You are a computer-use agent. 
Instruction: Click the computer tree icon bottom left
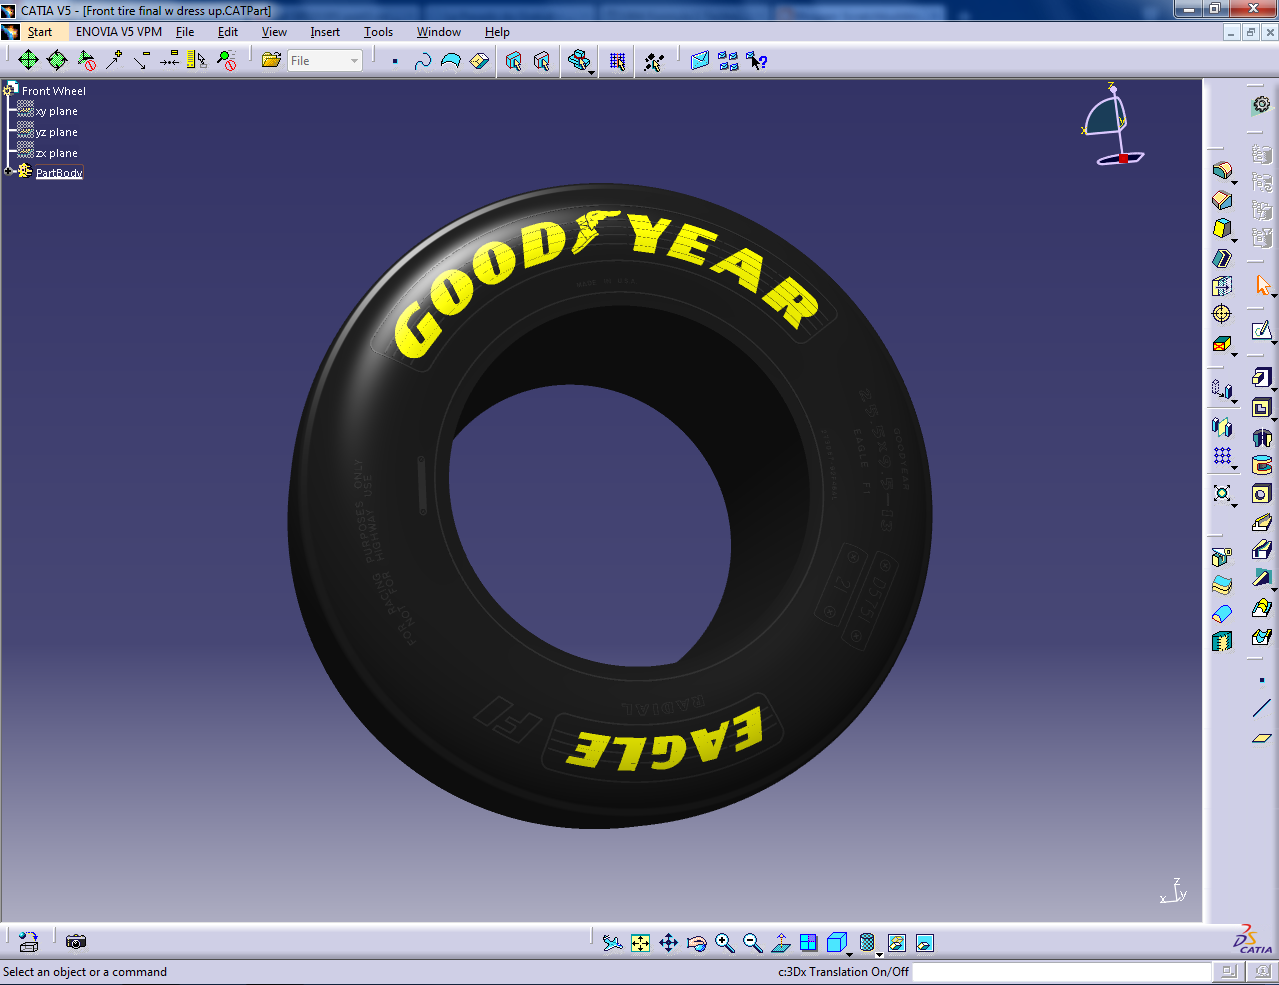point(29,942)
